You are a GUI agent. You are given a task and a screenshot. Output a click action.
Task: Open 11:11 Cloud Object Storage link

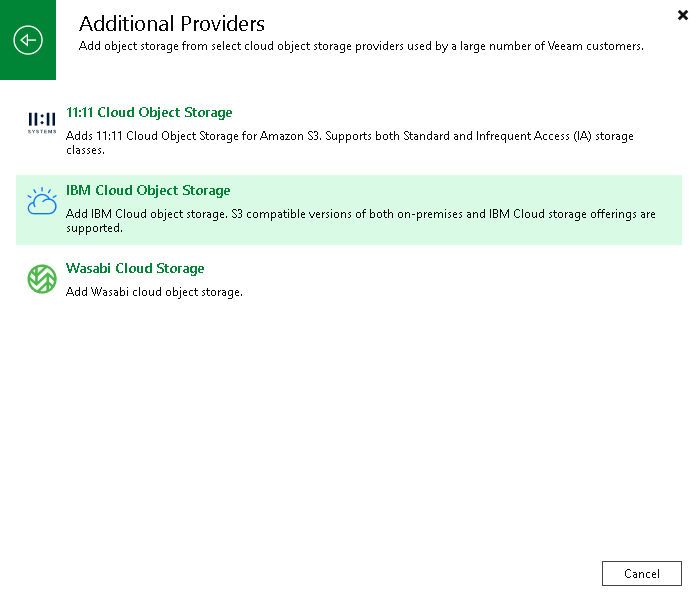click(149, 112)
